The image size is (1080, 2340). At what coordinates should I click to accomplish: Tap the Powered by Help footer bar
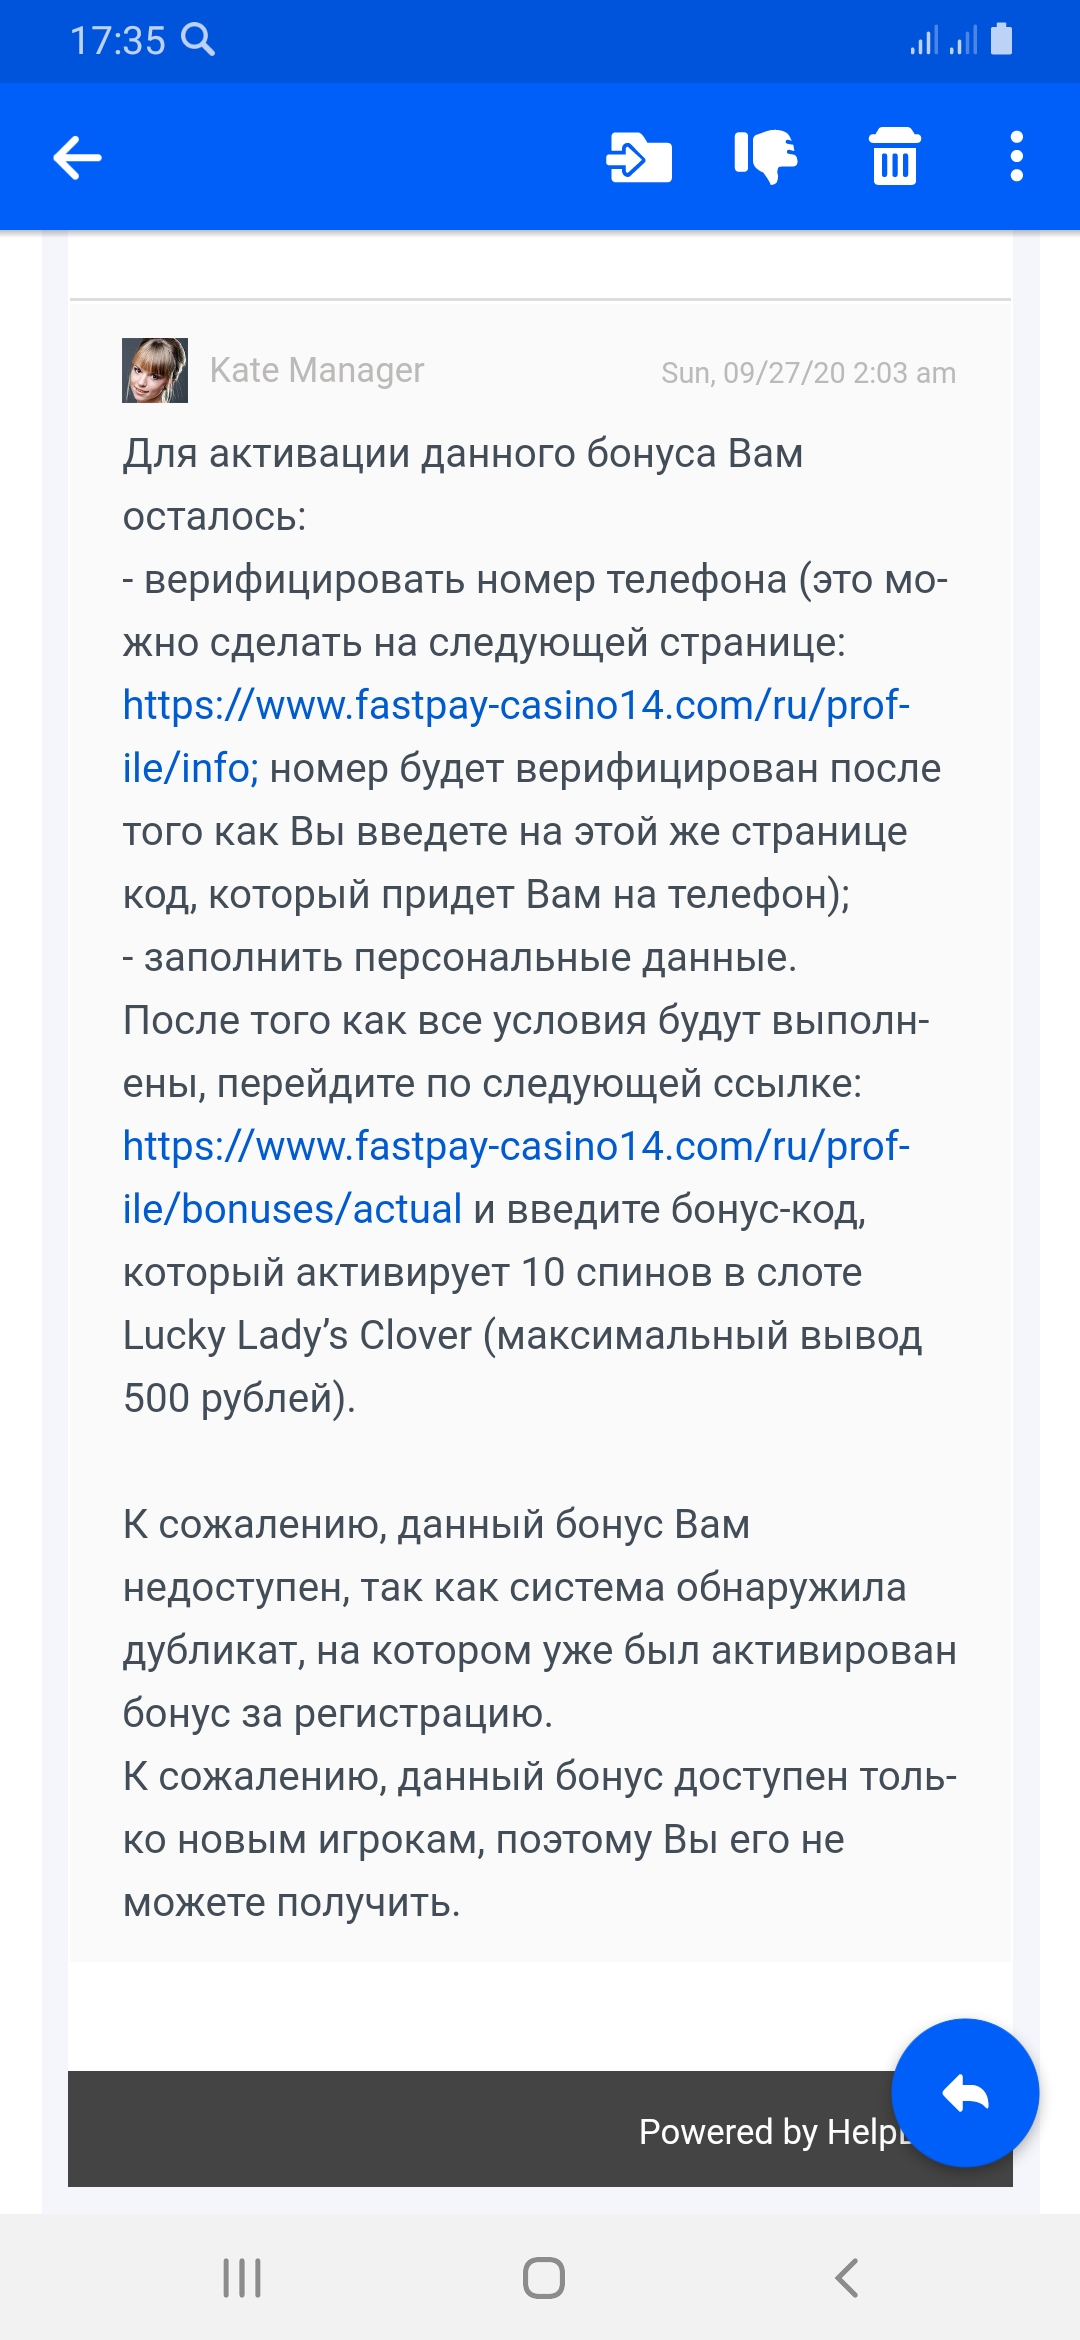point(540,2129)
